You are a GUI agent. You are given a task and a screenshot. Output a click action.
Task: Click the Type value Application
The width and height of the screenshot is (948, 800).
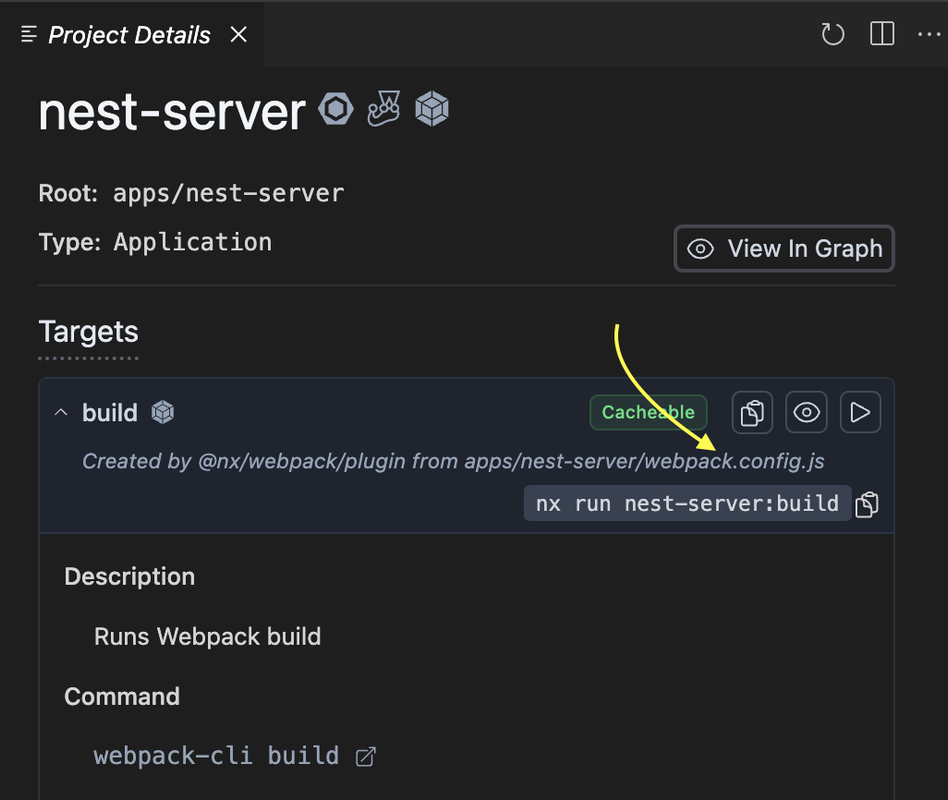point(192,242)
